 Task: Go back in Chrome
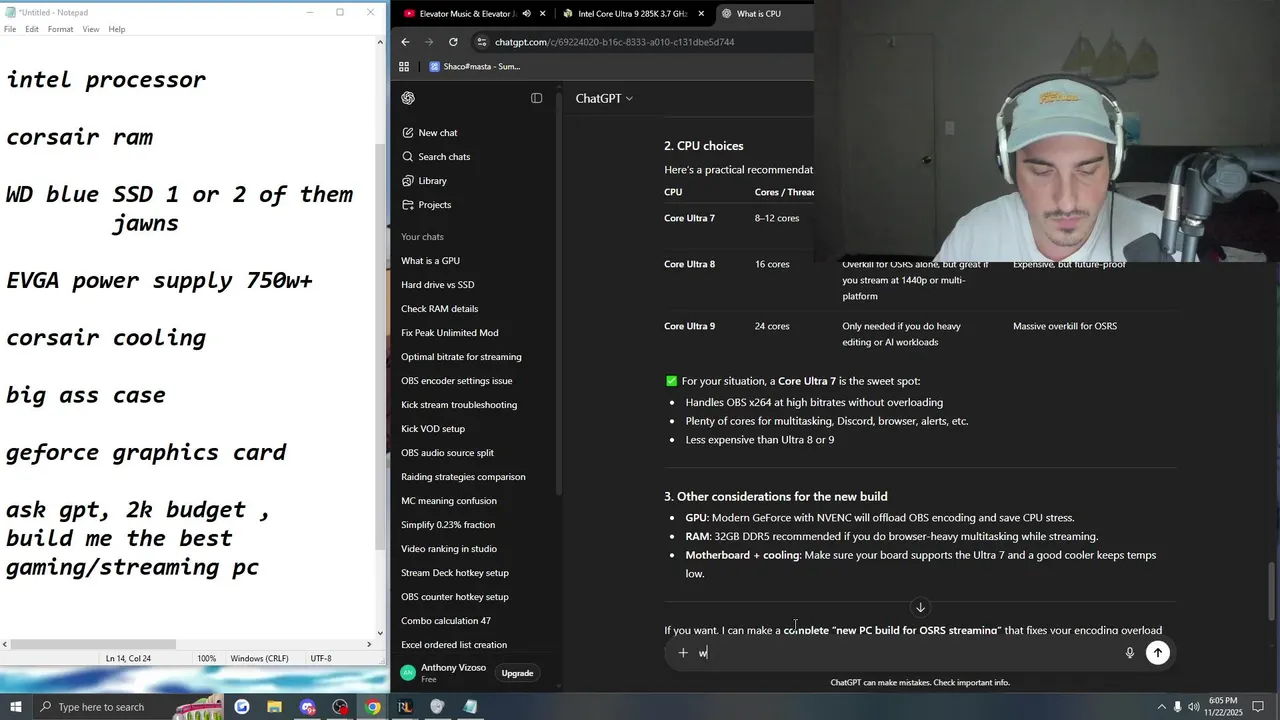[405, 42]
